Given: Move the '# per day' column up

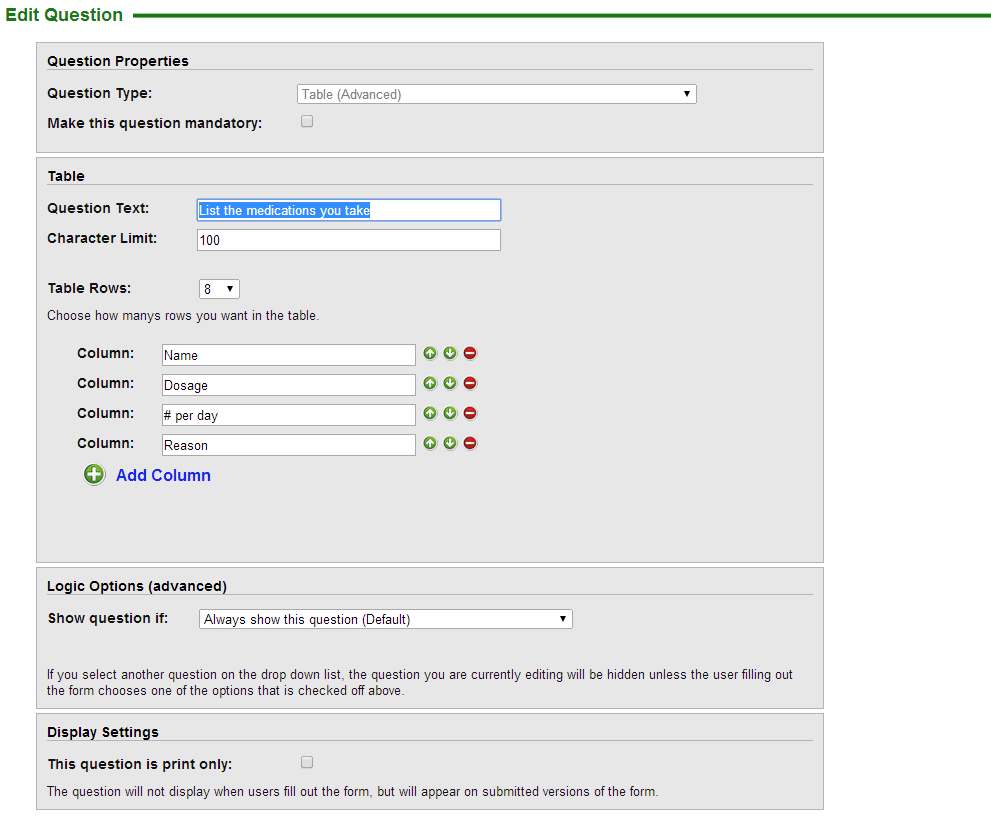Looking at the screenshot, I should 430,413.
